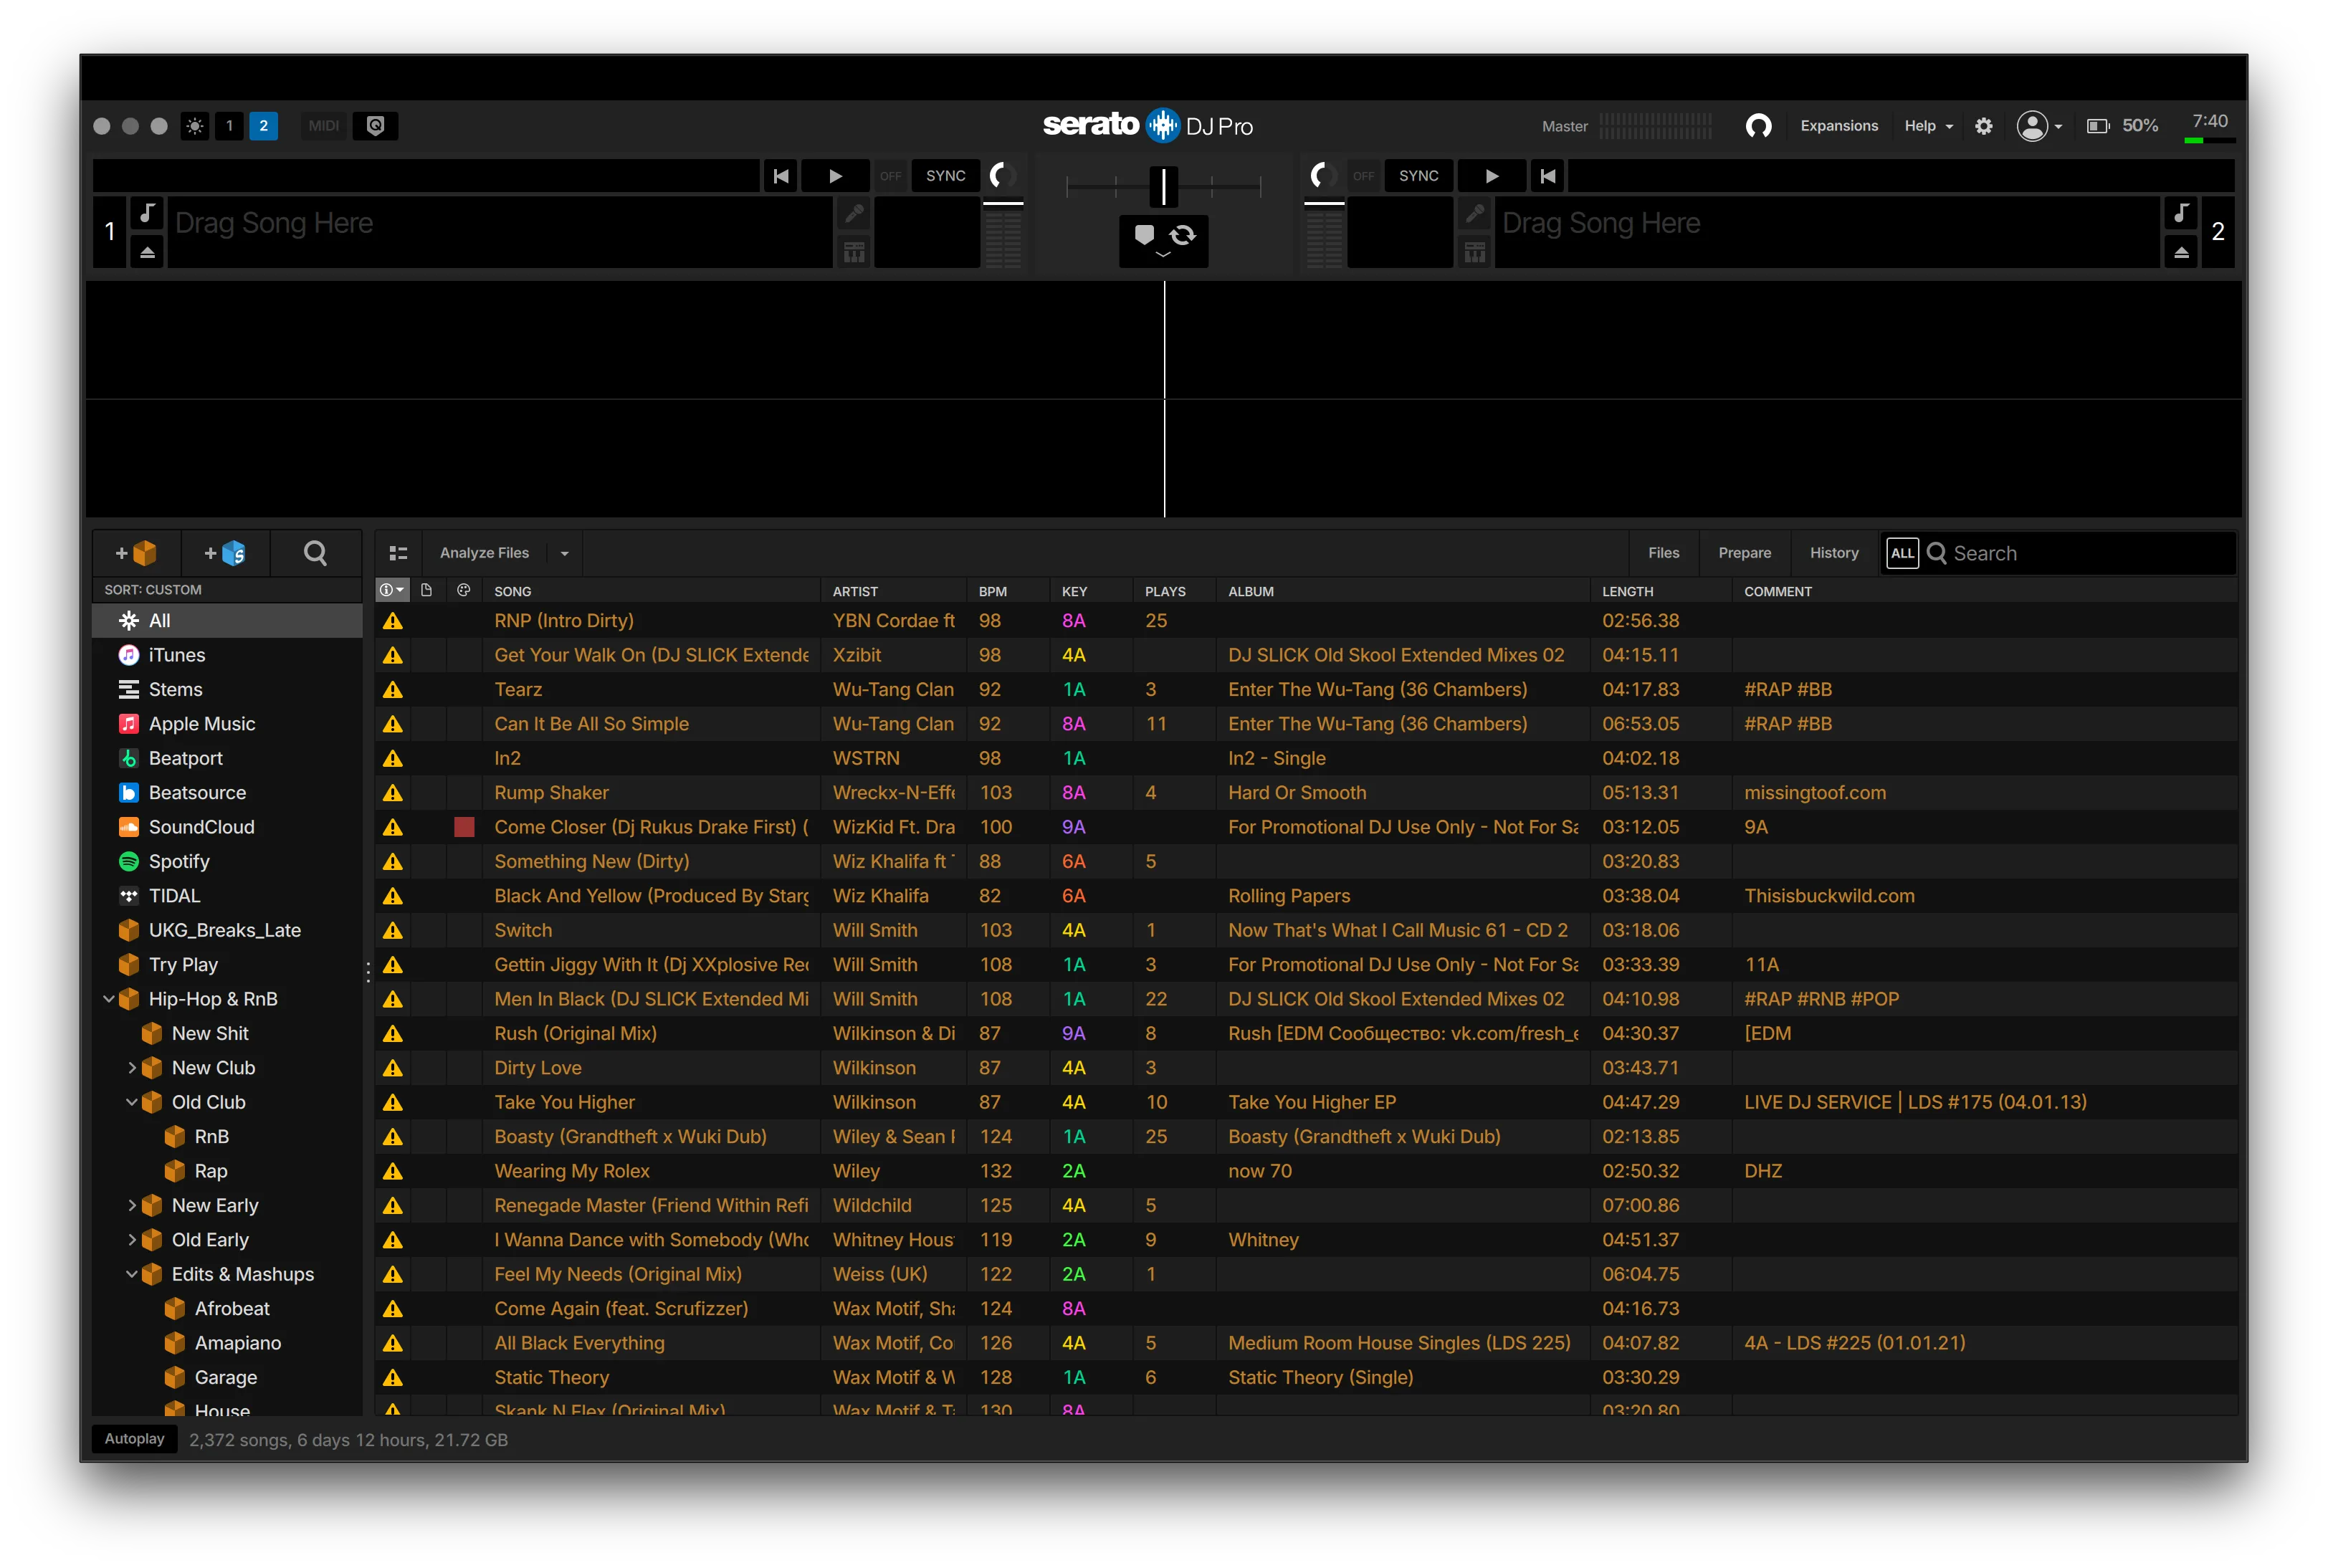Jump to previous track on deck 1
The height and width of the screenshot is (1568, 2328).
coord(781,176)
